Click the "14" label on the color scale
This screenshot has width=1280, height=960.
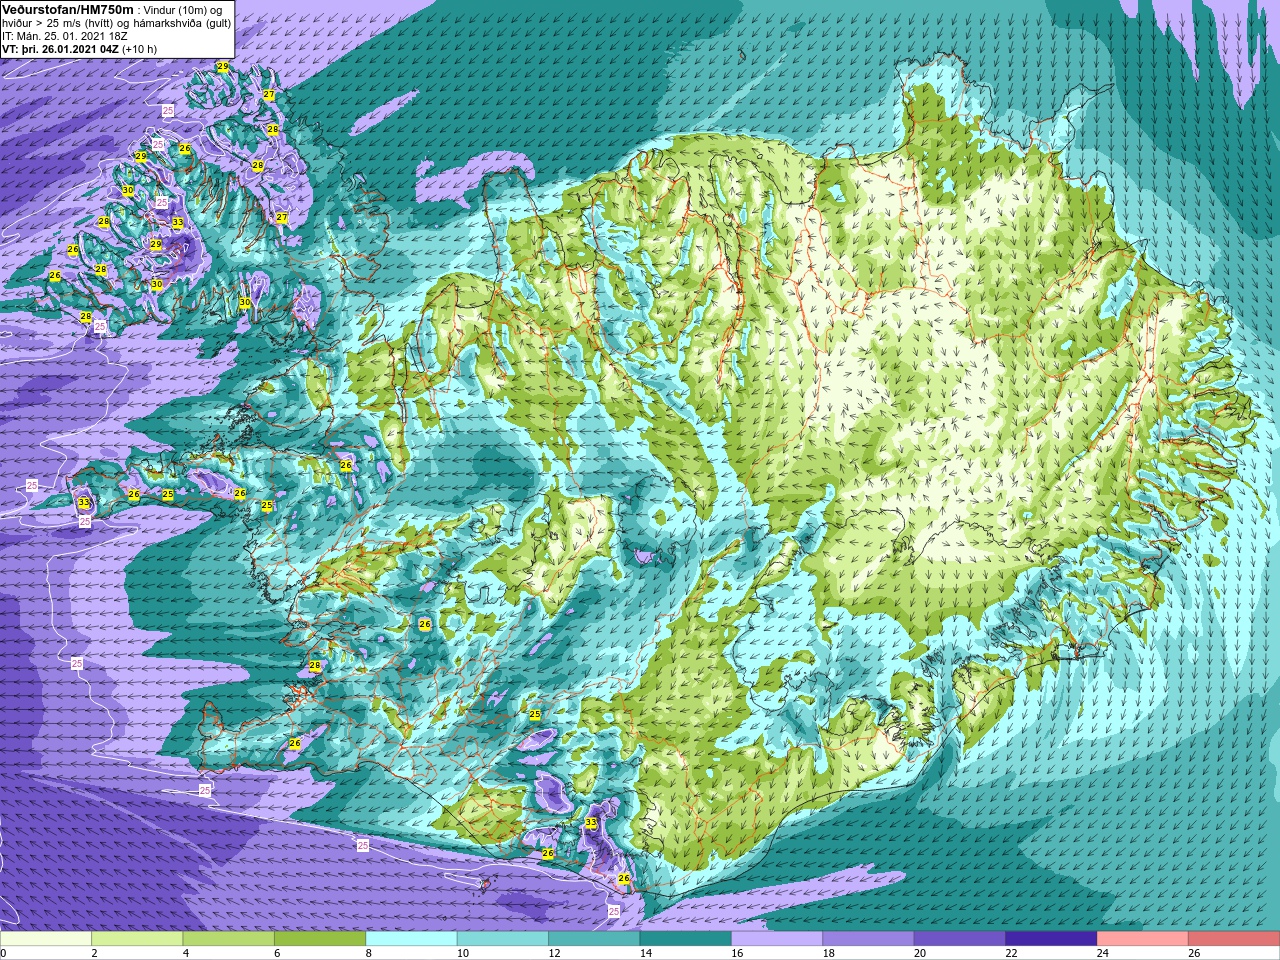pyautogui.click(x=646, y=953)
